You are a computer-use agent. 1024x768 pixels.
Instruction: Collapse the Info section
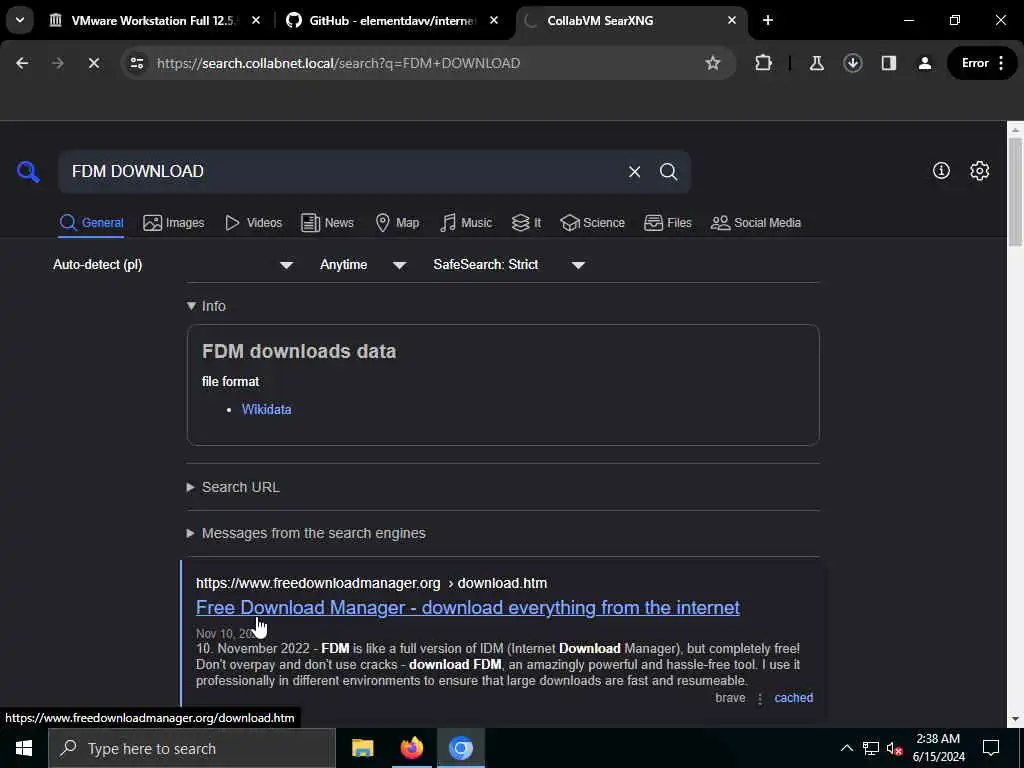(206, 306)
